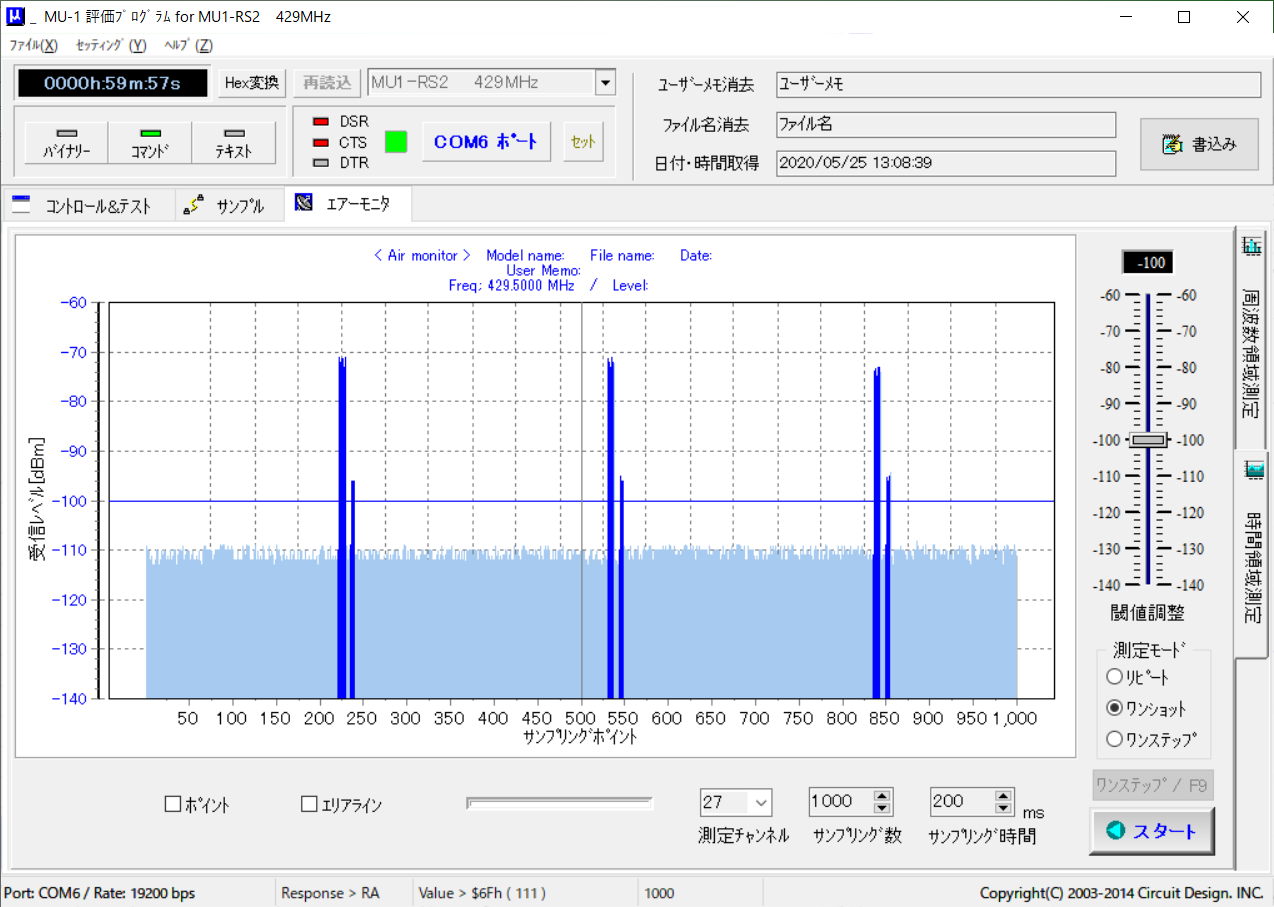Click the 書込み write button
Viewport: 1274px width, 907px height.
(x=1199, y=144)
